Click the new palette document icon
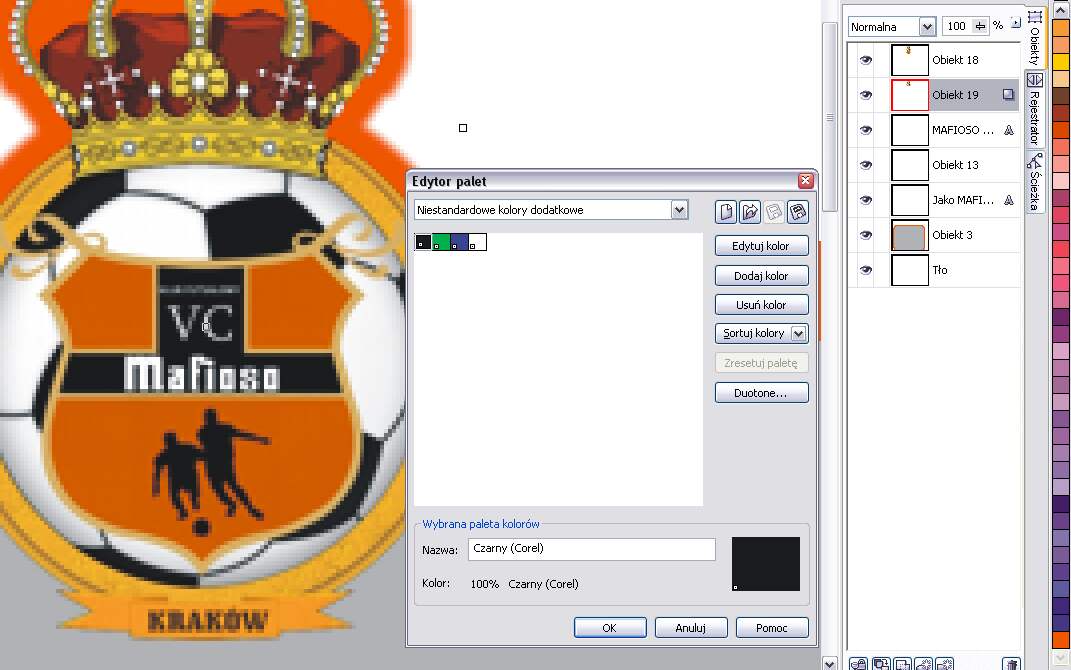This screenshot has height=670, width=1071. click(x=726, y=211)
